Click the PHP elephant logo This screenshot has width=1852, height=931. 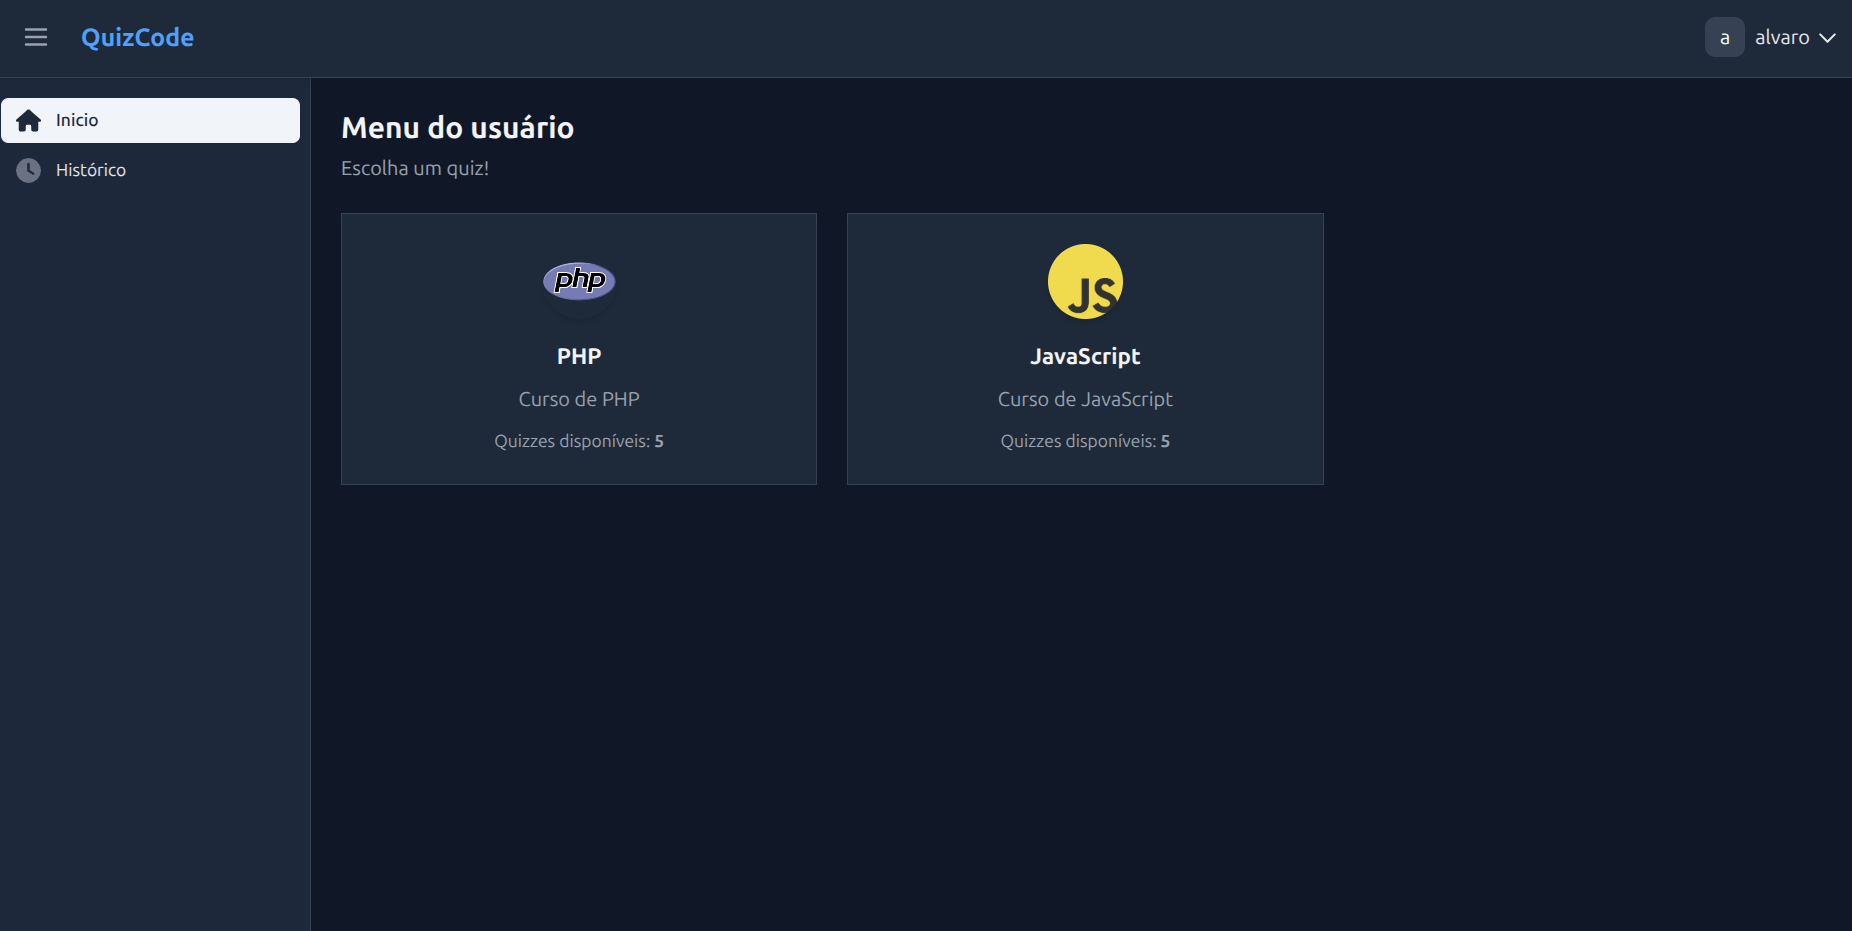[x=579, y=281]
